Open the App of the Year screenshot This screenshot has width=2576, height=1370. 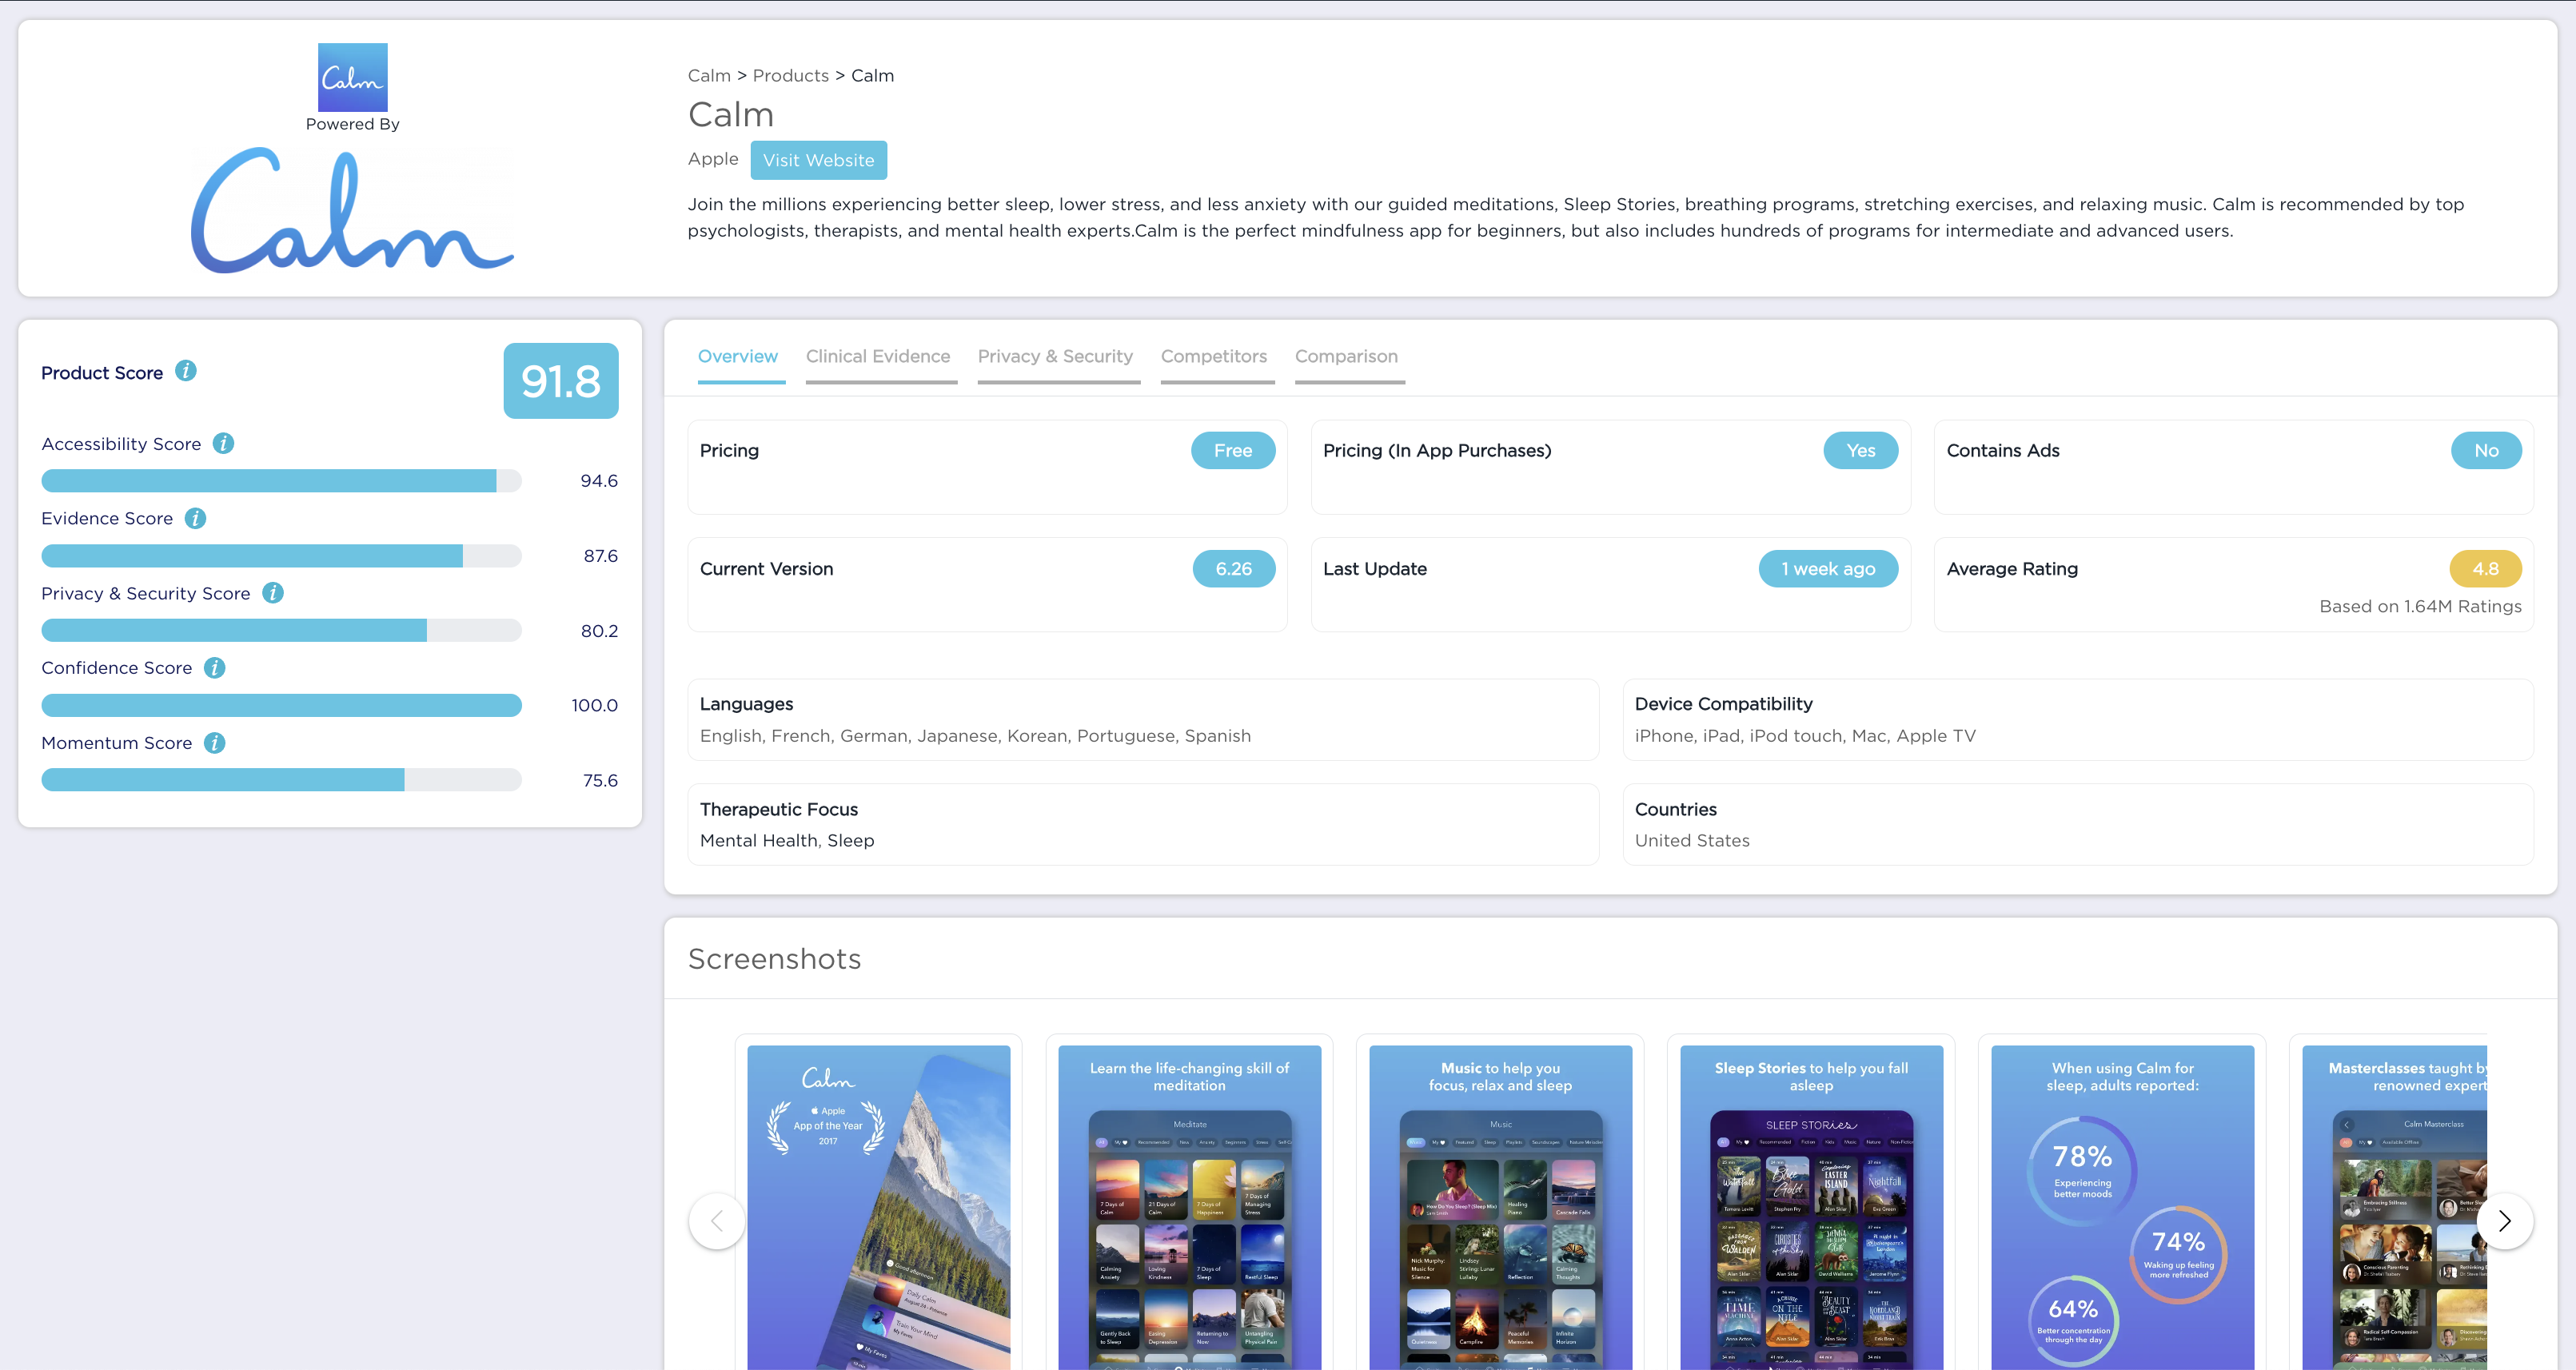(879, 1207)
